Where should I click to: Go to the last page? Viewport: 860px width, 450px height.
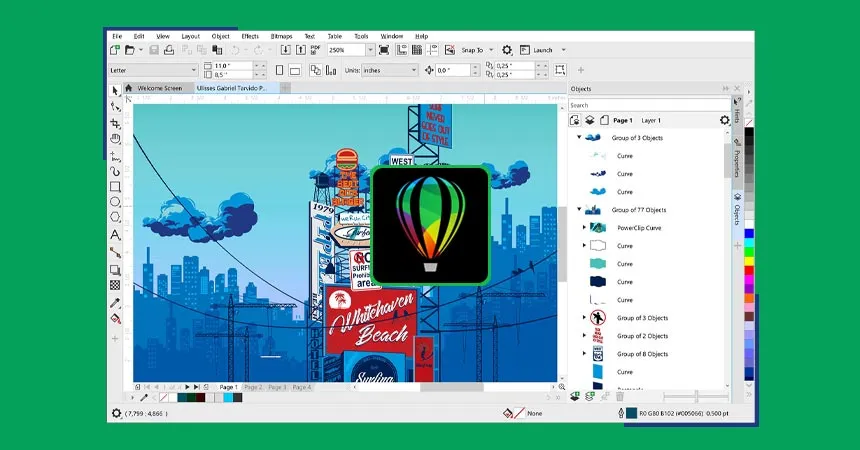tap(197, 387)
